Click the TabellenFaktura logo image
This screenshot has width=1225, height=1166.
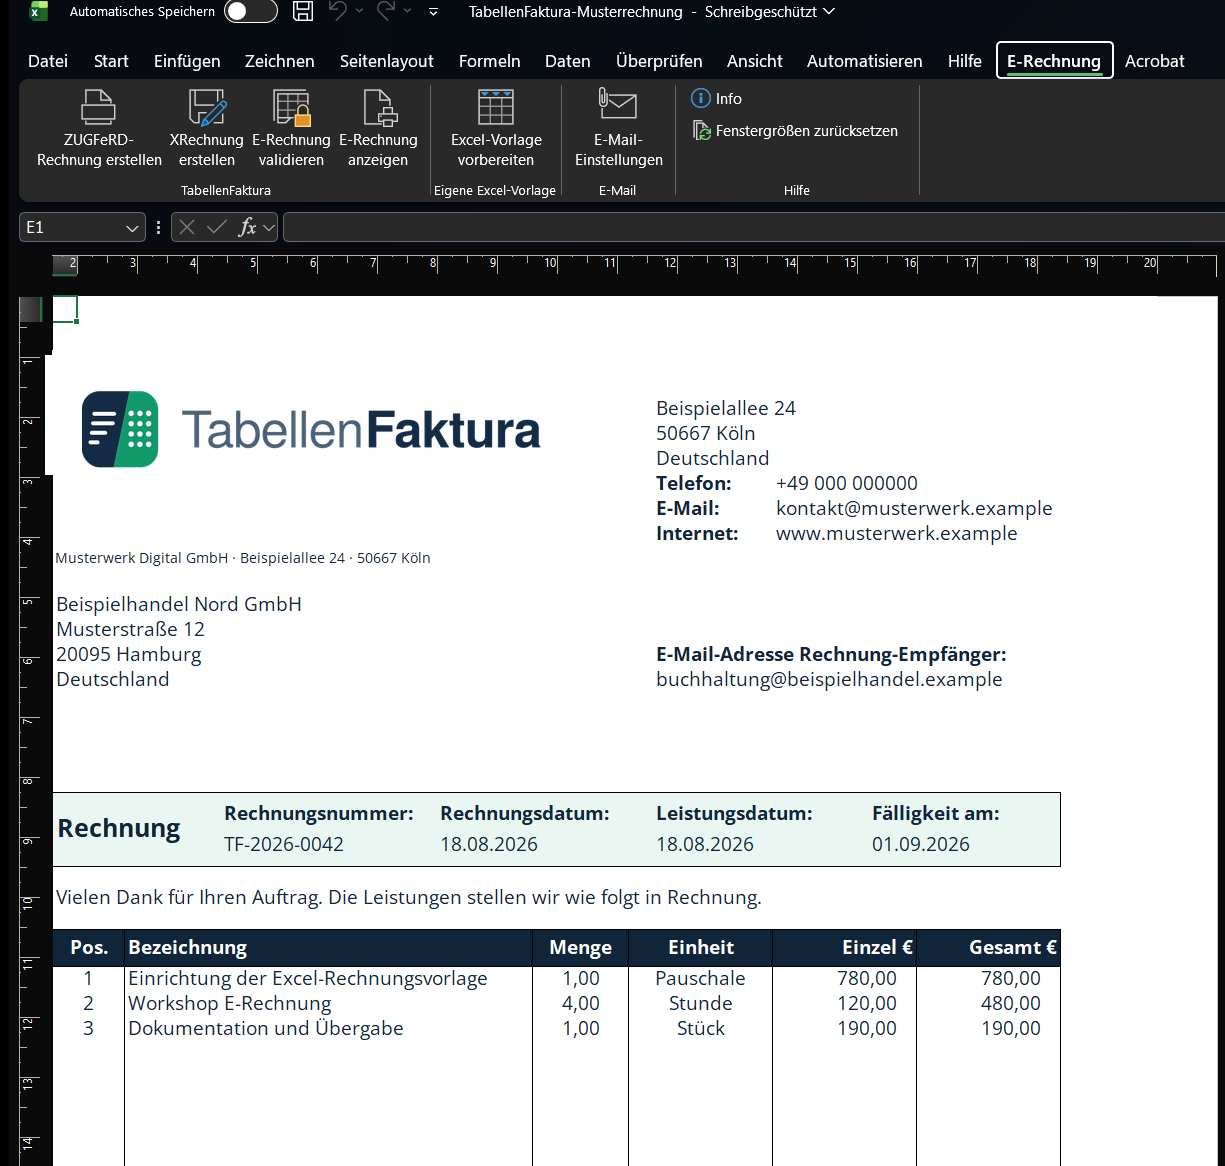coord(311,429)
